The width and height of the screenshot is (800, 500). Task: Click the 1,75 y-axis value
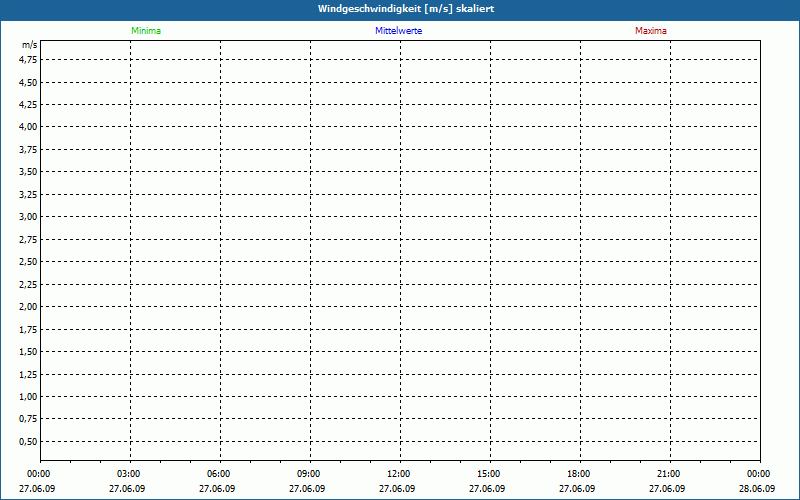tap(28, 329)
